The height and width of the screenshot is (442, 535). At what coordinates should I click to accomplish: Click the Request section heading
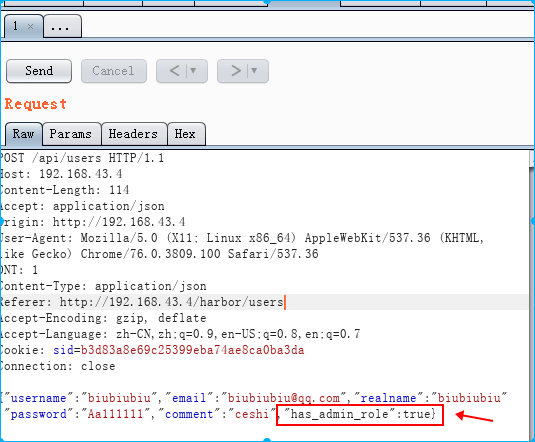[35, 104]
